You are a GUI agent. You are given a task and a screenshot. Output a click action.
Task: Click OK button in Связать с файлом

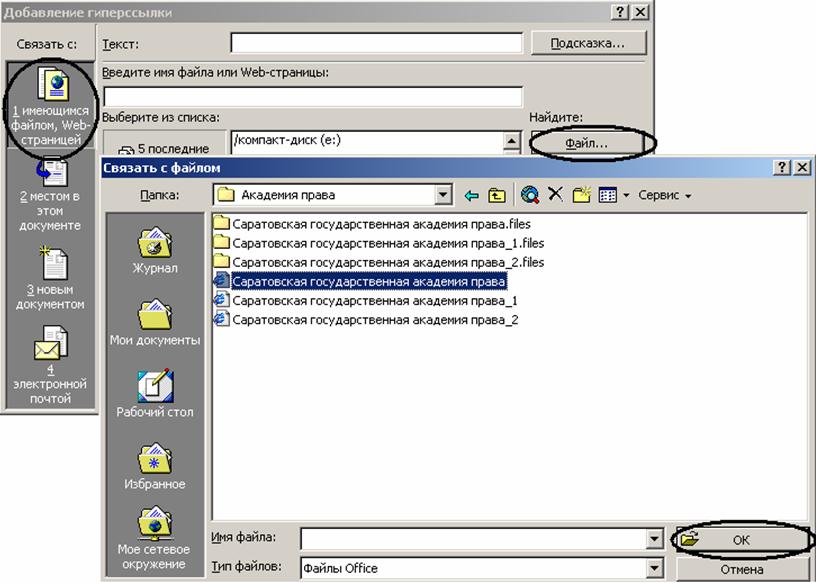tap(741, 540)
